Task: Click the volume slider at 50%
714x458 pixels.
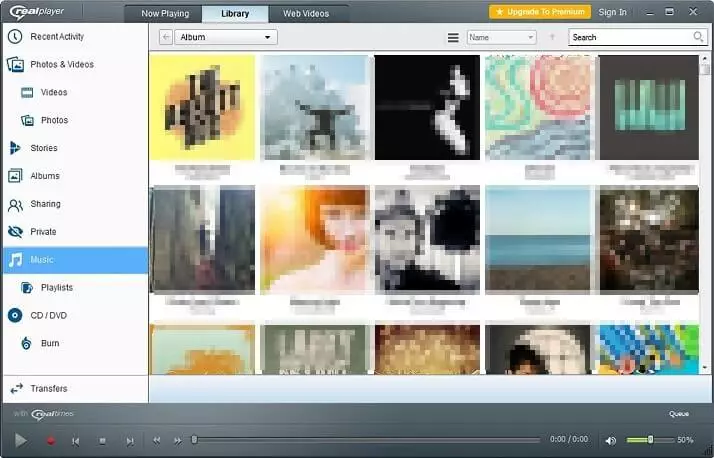Action: (649, 440)
